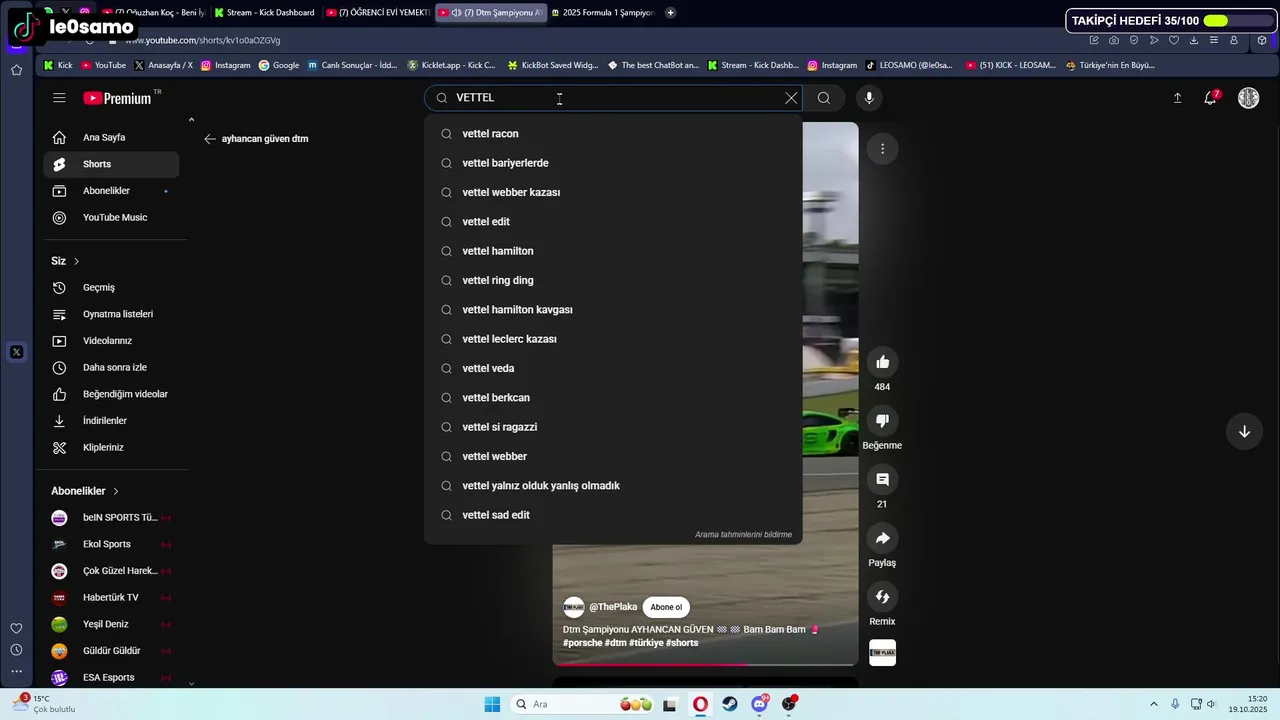Clear the search box text
The image size is (1280, 720).
click(x=791, y=98)
